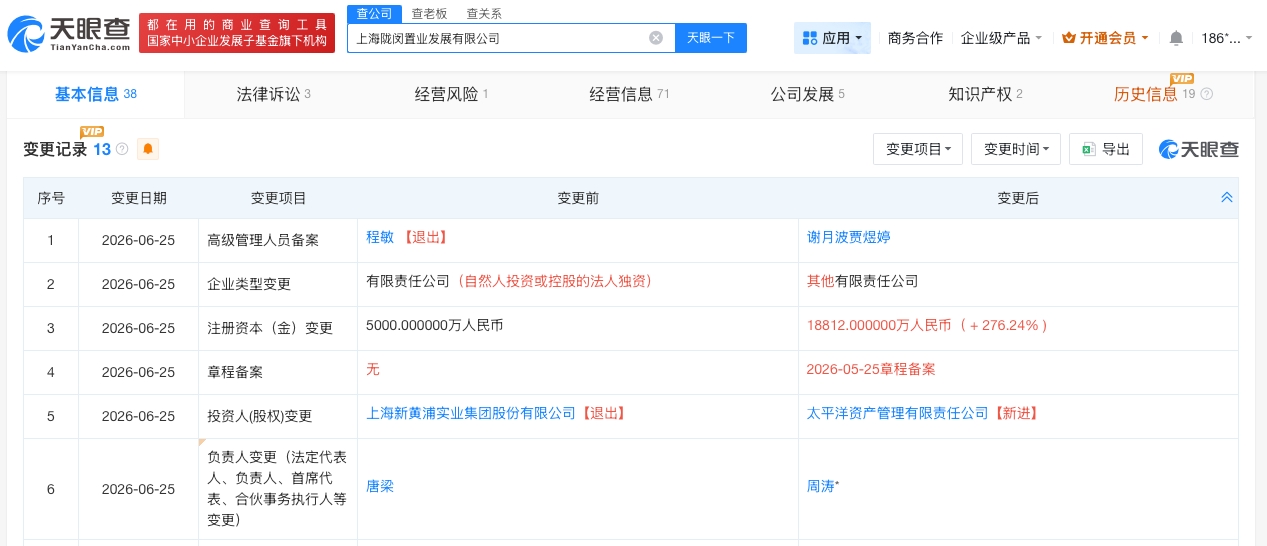Expand the 应用 apps dropdown

pos(832,38)
